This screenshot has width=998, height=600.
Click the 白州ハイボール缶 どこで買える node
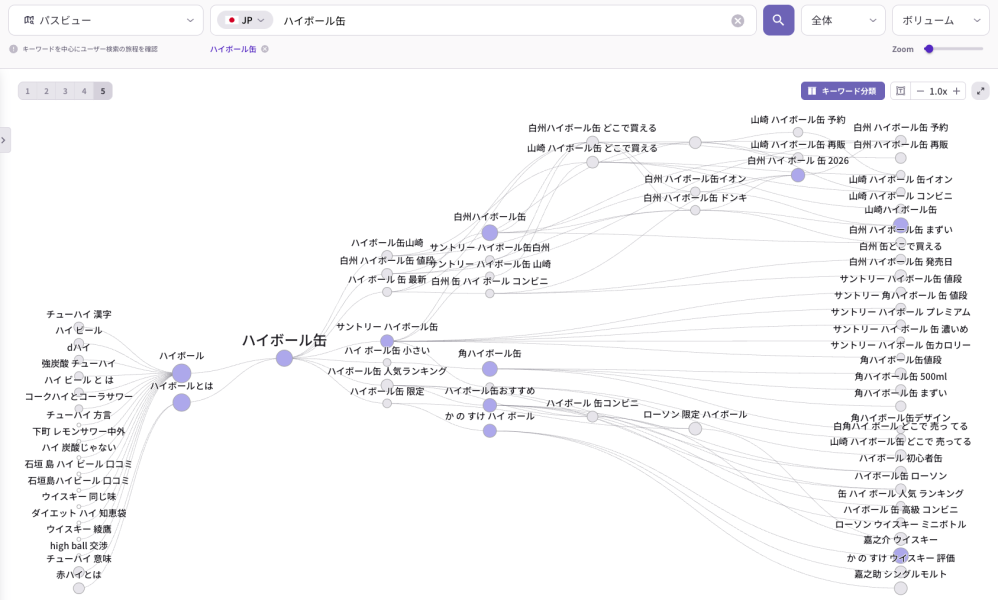pyautogui.click(x=593, y=142)
